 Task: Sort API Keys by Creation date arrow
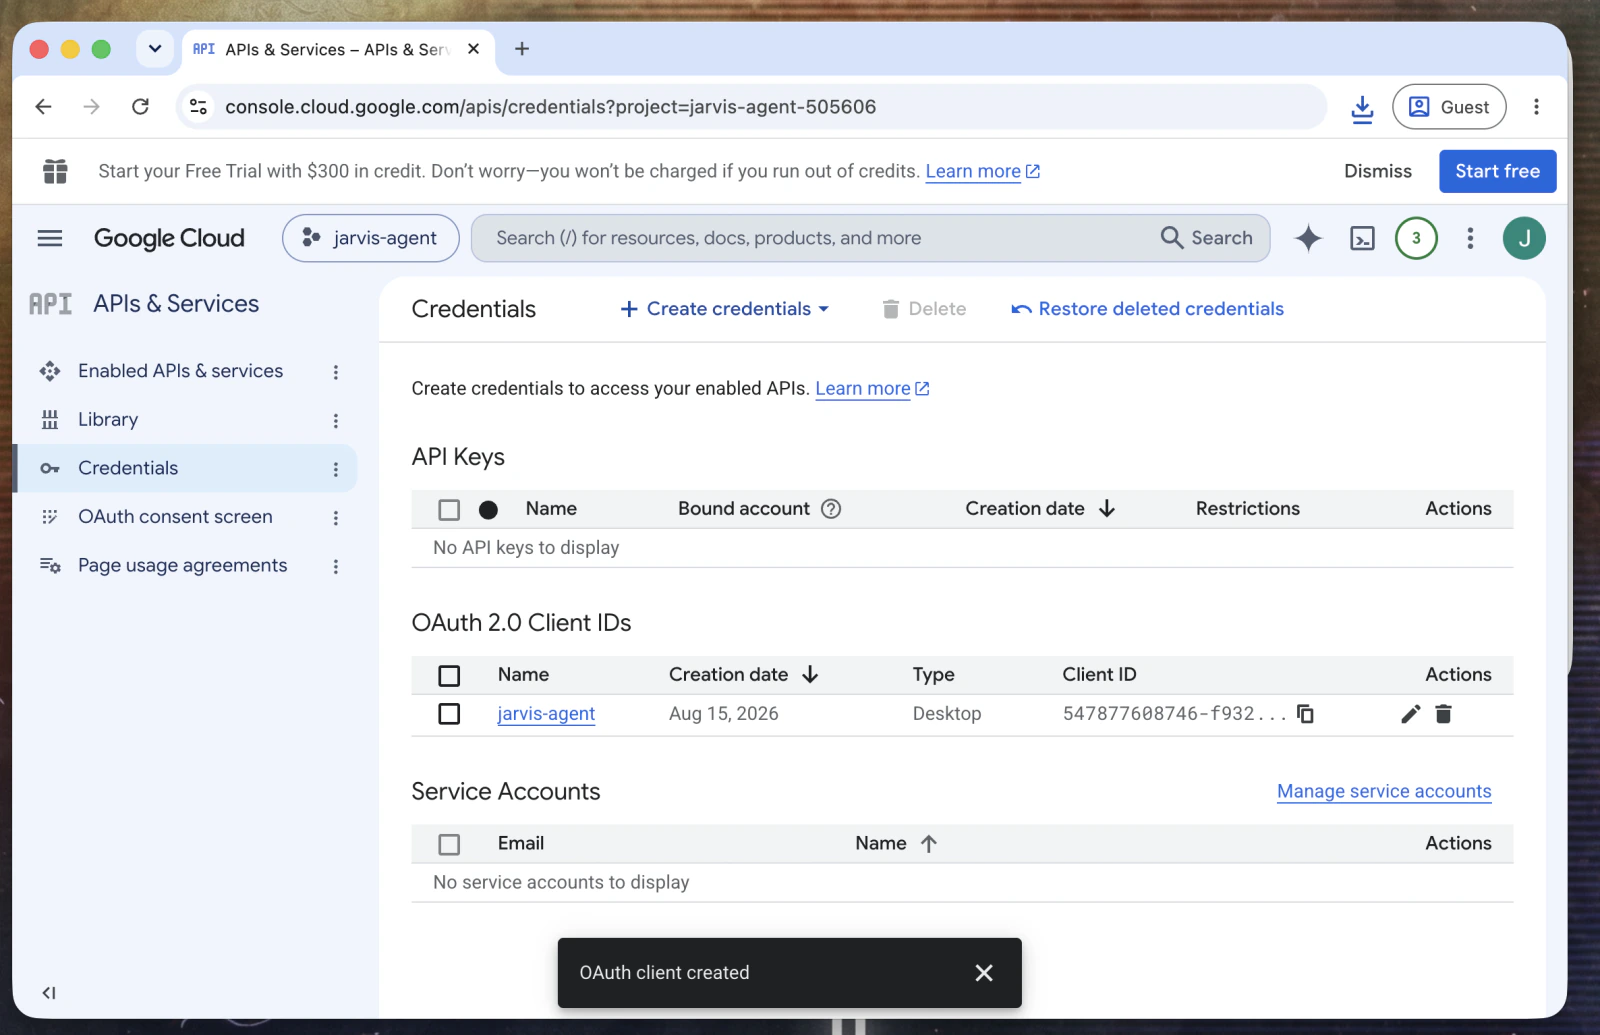(x=1107, y=509)
